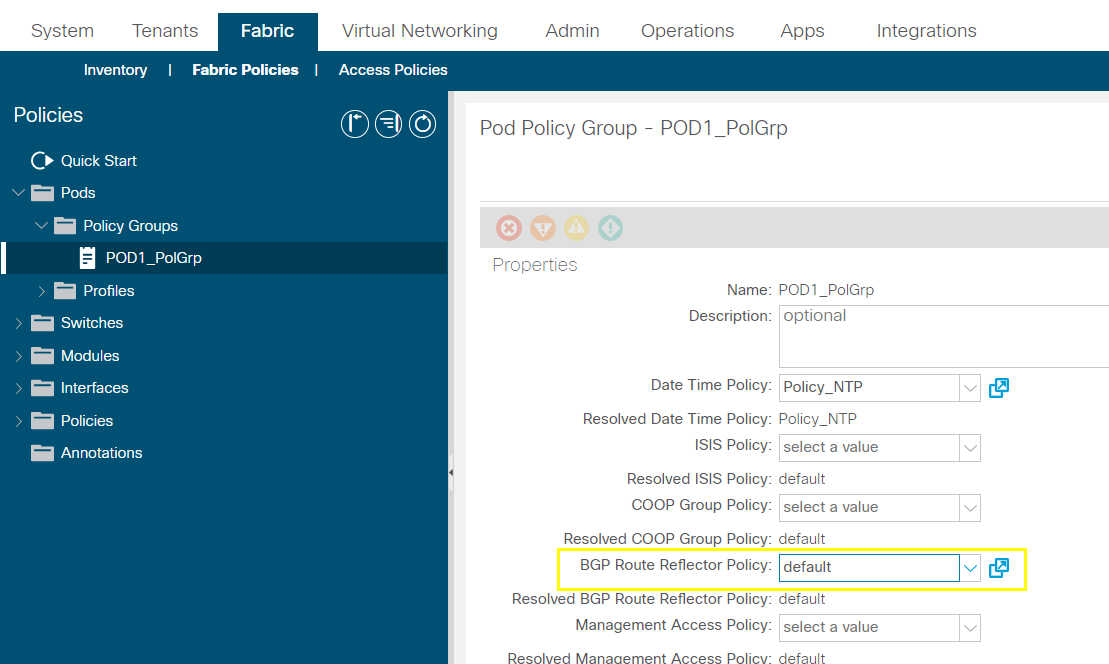Open the Virtual Networking tab

click(x=419, y=31)
